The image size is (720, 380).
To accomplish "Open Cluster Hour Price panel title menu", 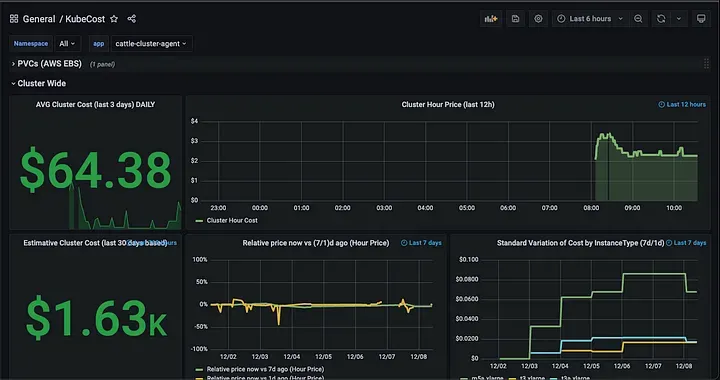I will coord(448,105).
